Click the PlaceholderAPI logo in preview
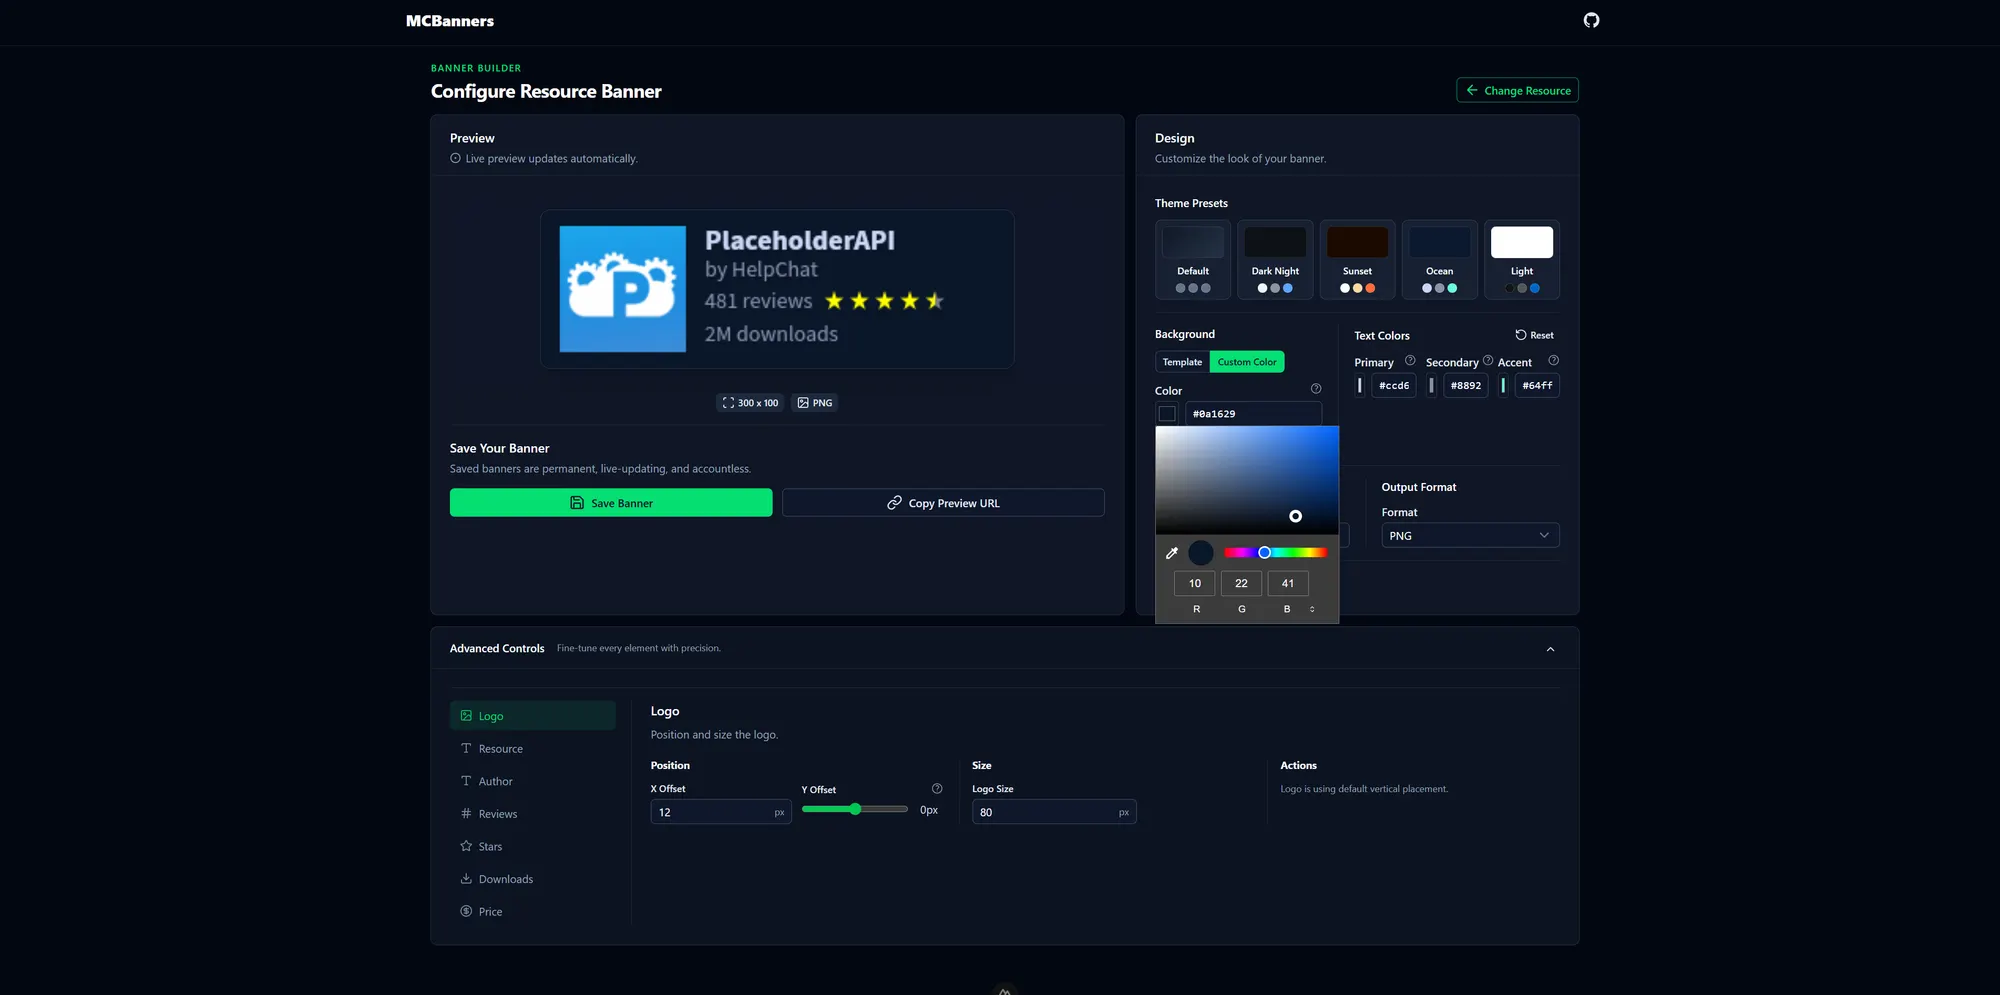Viewport: 2000px width, 995px height. (622, 289)
